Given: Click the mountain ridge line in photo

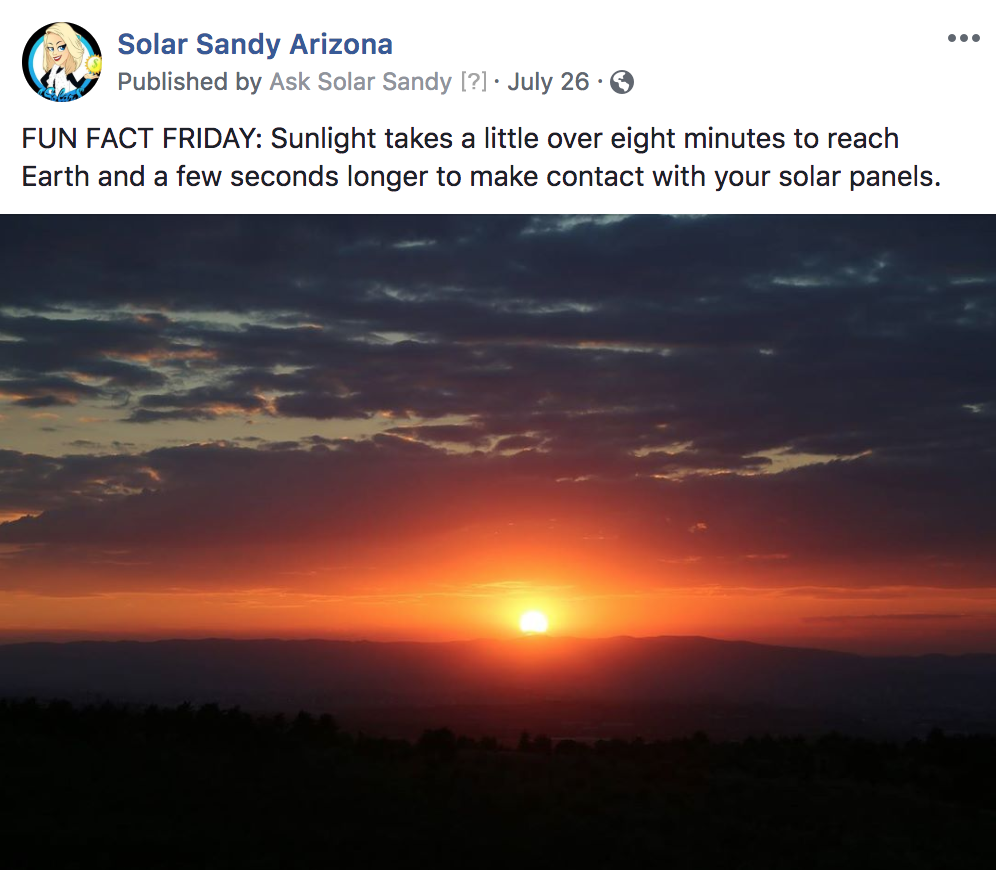Looking at the screenshot, I should pos(498,643).
